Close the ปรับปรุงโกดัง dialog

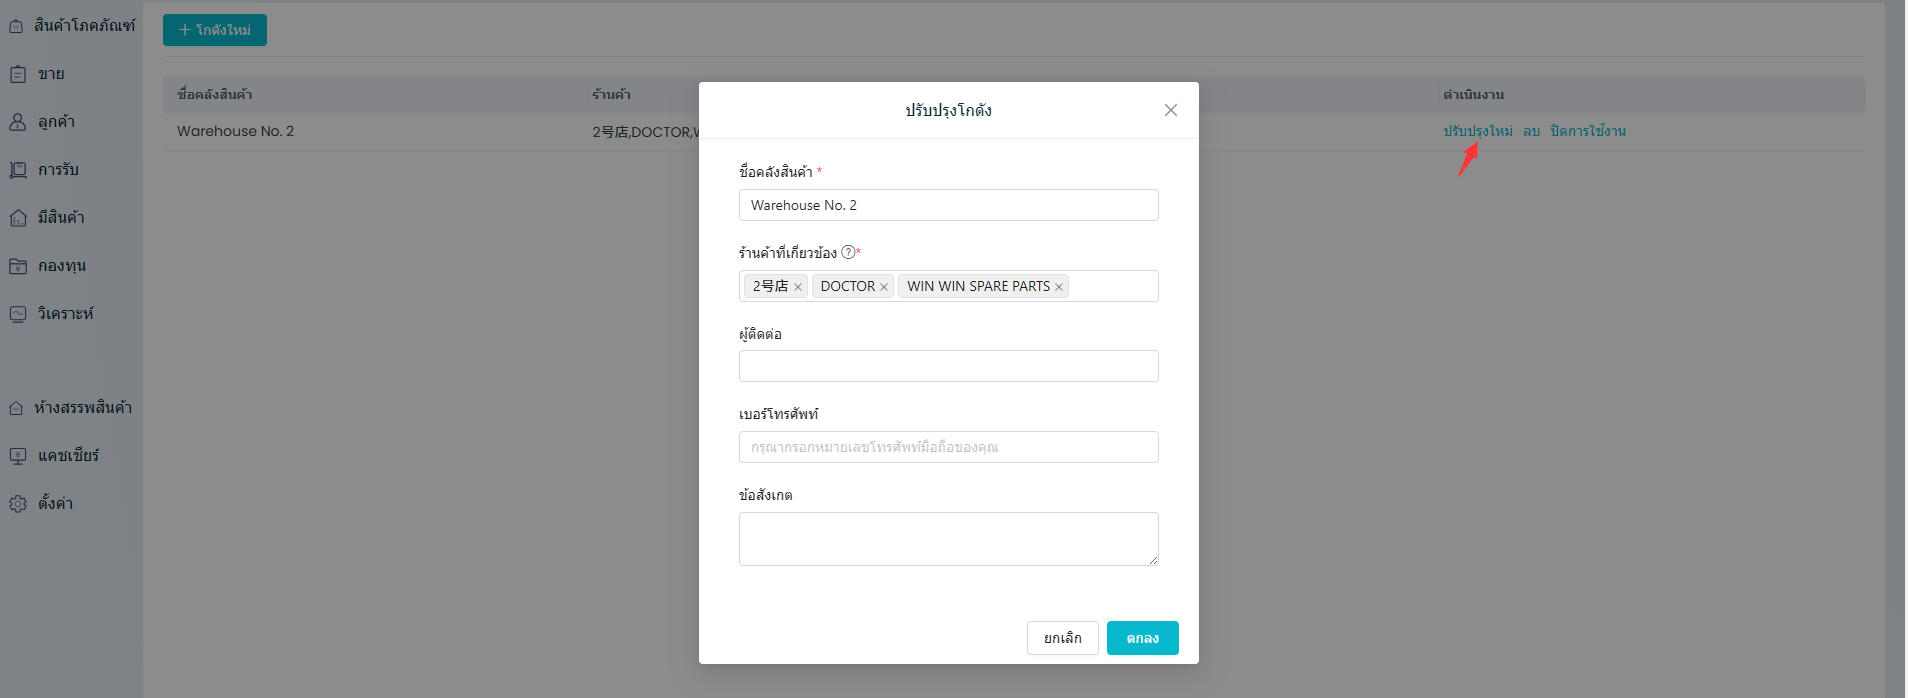pyautogui.click(x=1170, y=110)
